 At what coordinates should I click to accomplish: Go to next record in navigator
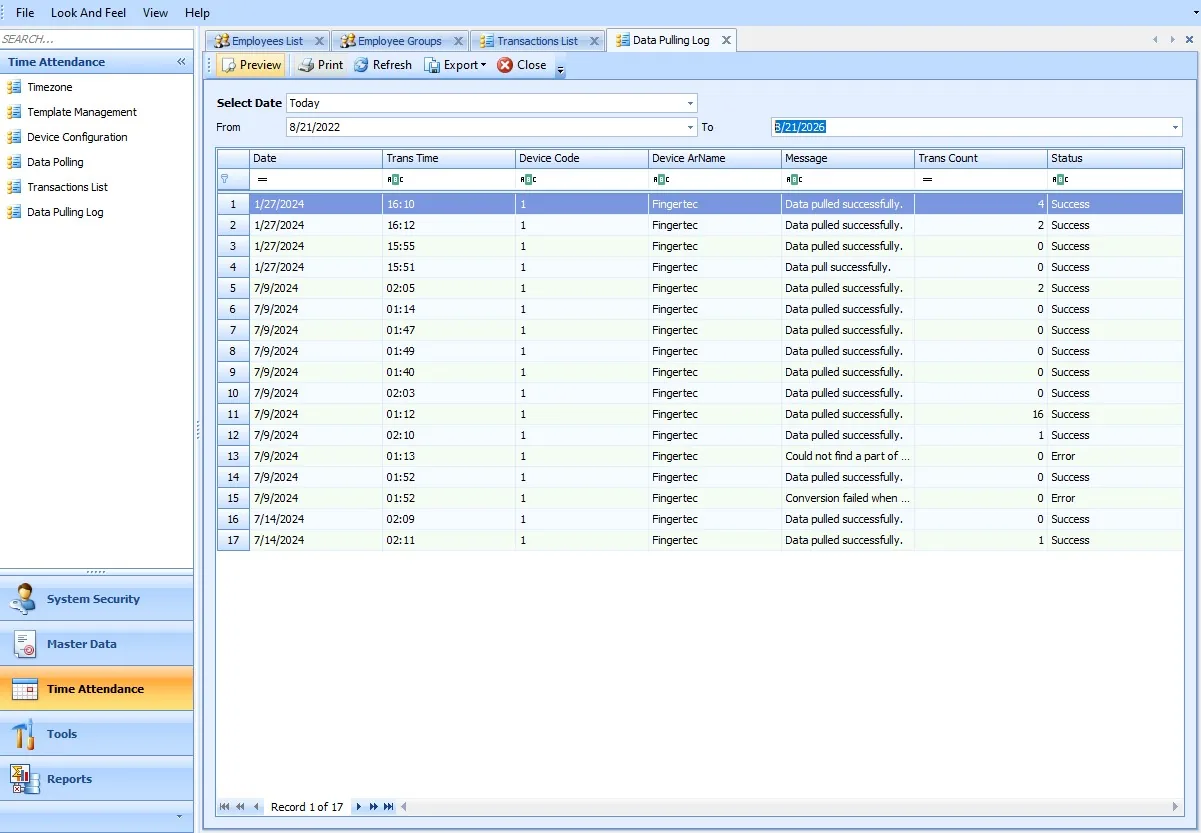[359, 807]
